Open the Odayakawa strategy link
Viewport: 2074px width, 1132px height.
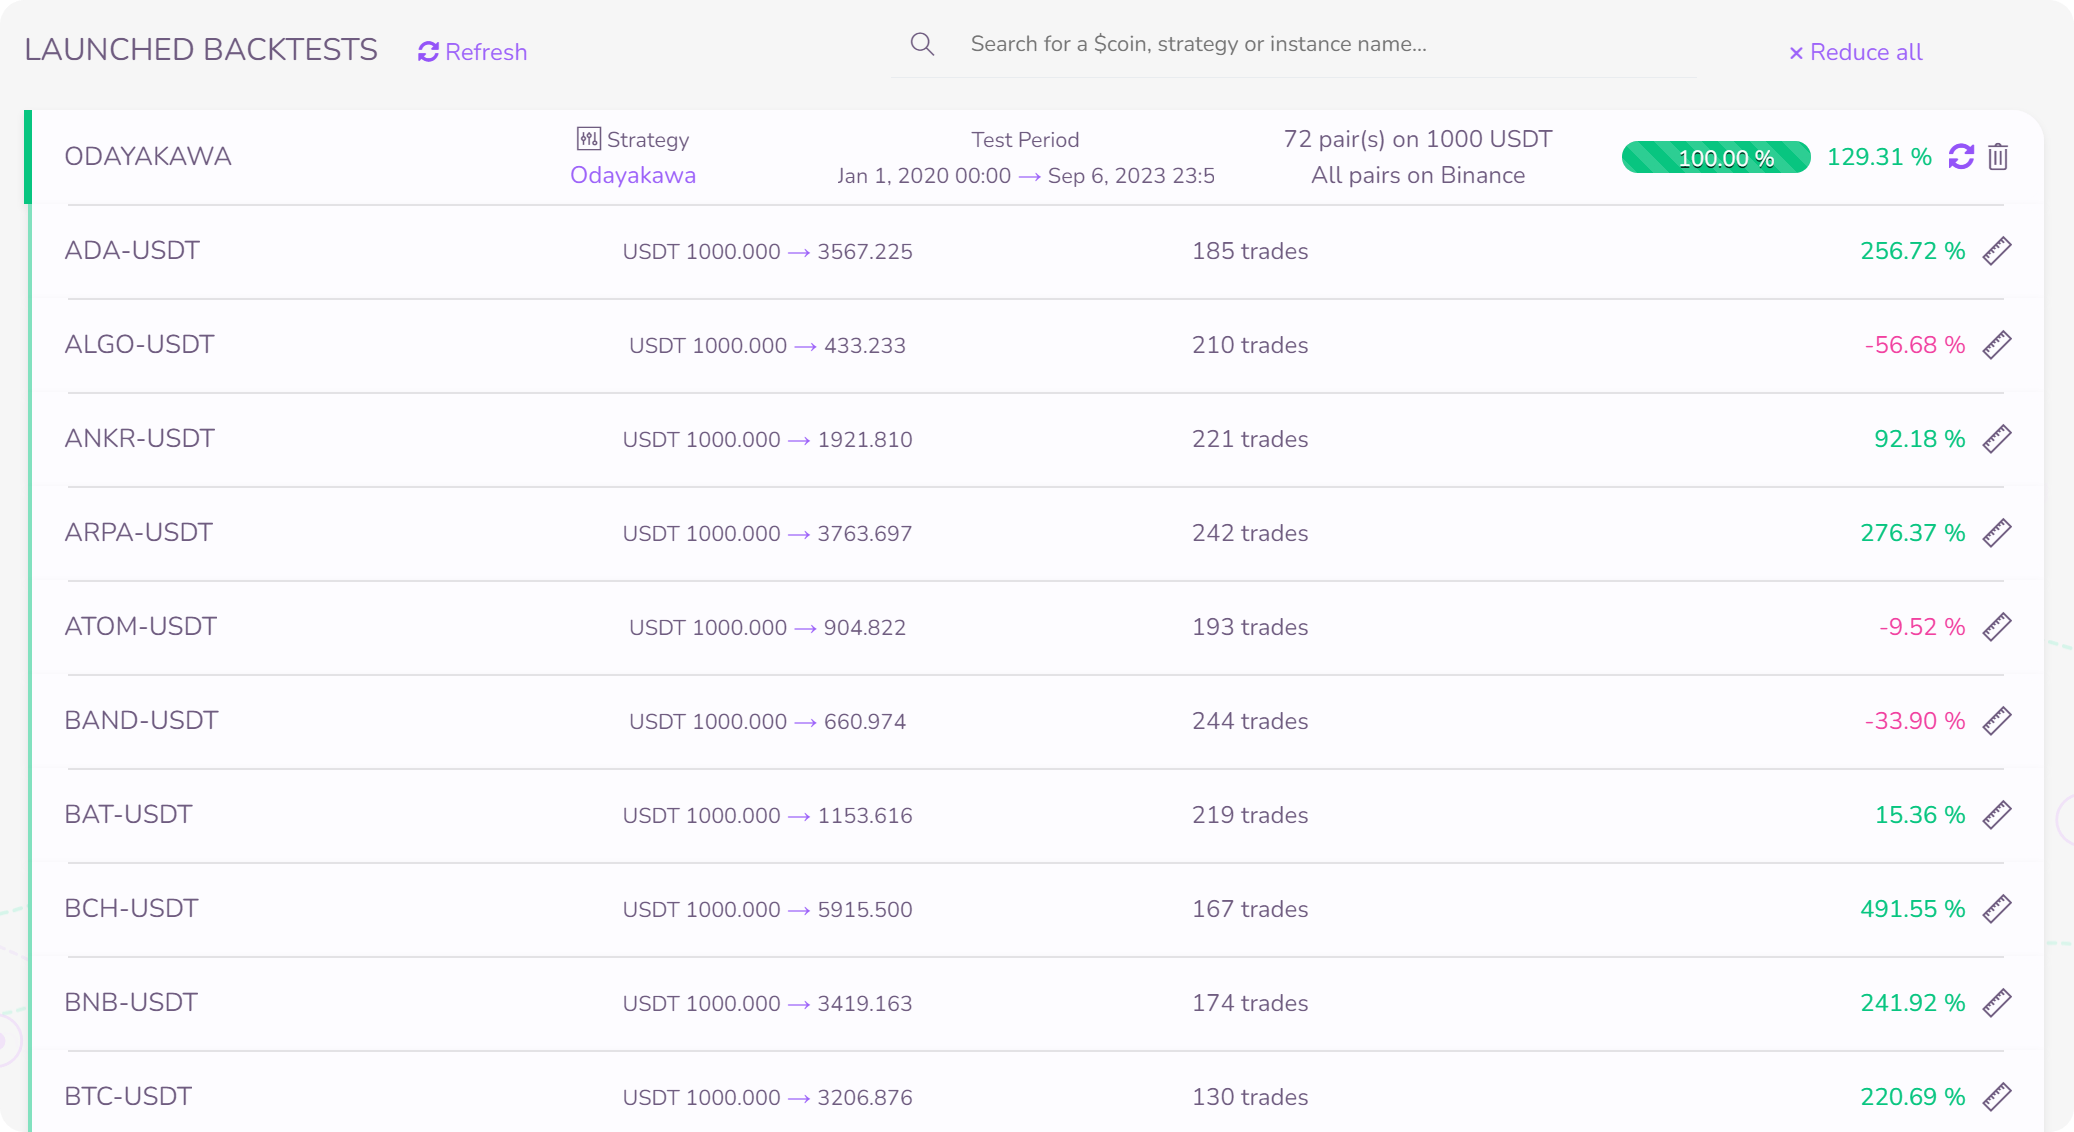(633, 175)
